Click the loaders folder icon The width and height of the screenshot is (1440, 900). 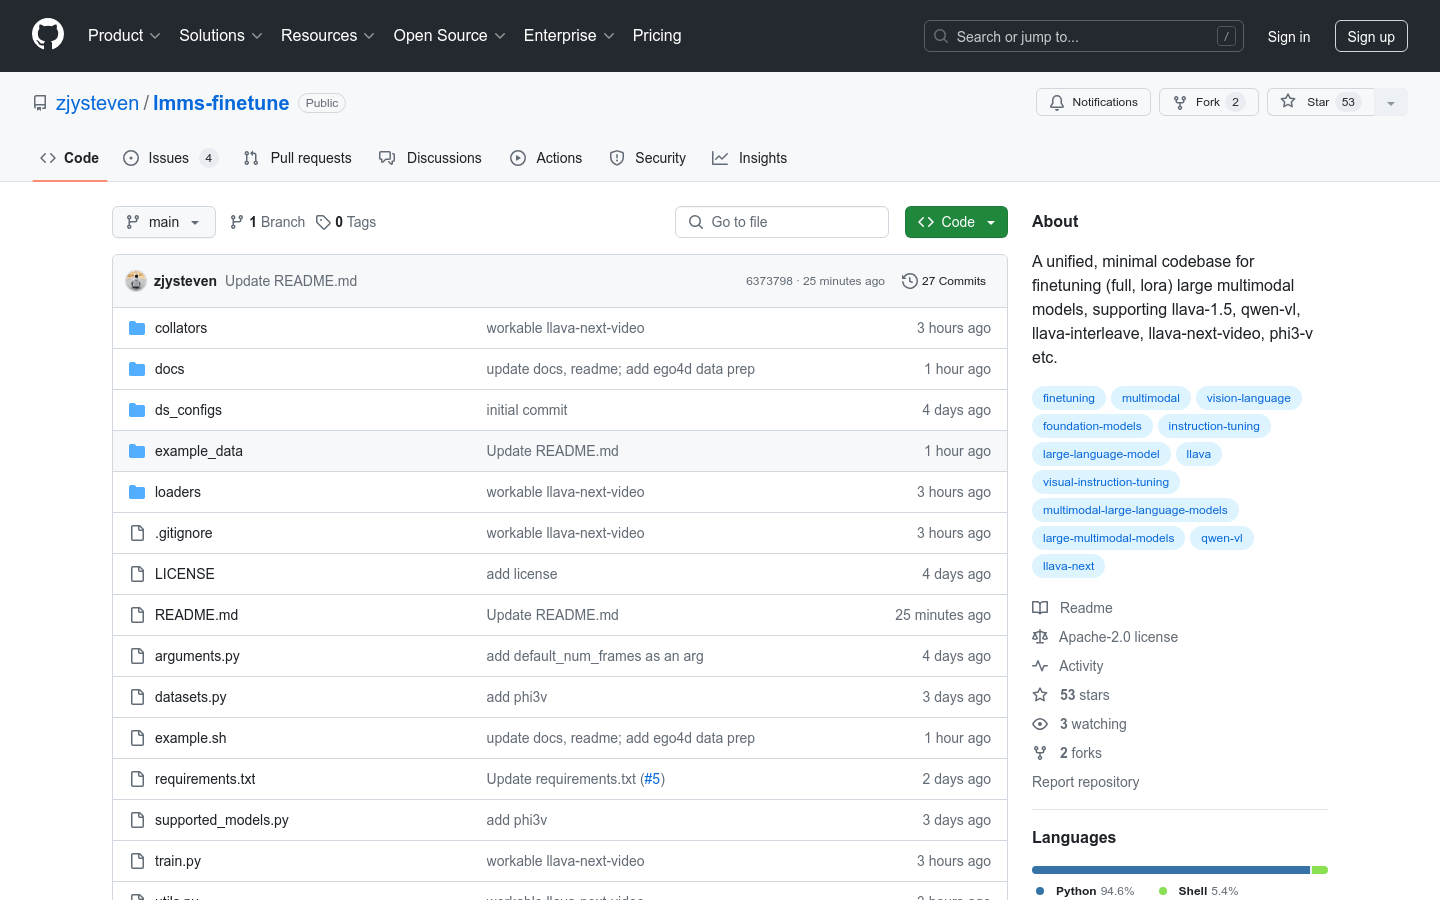[x=137, y=492]
